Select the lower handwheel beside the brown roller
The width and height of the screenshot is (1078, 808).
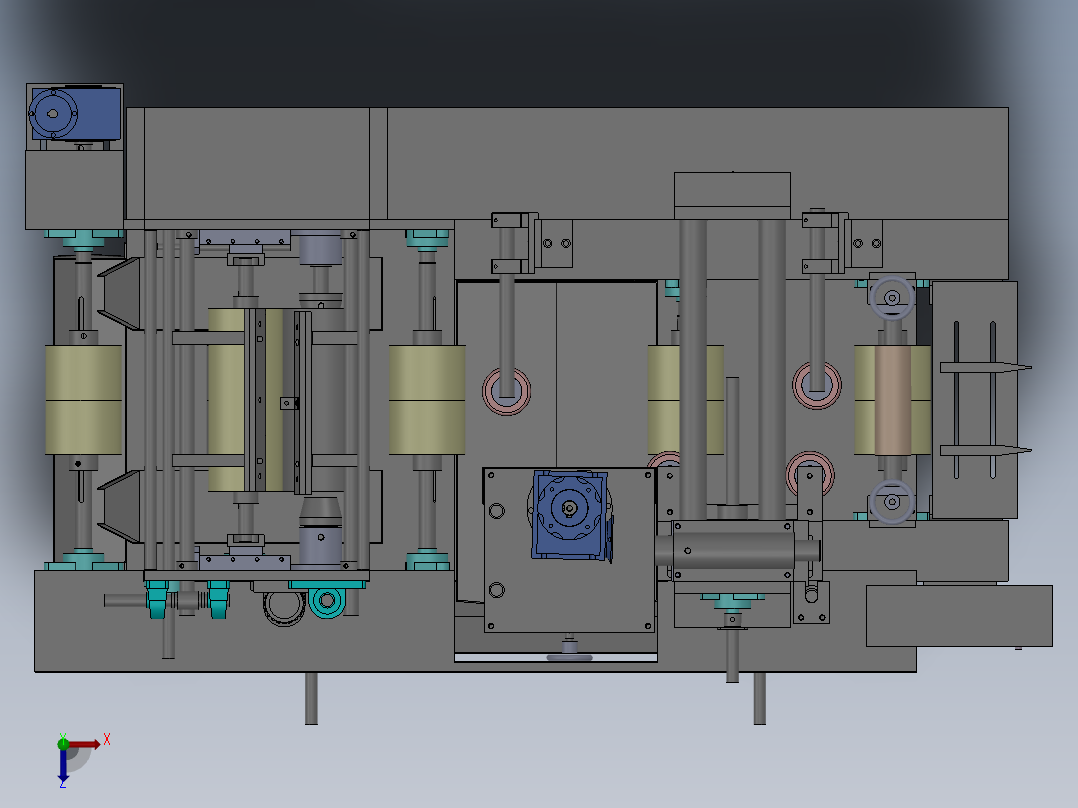[x=892, y=502]
